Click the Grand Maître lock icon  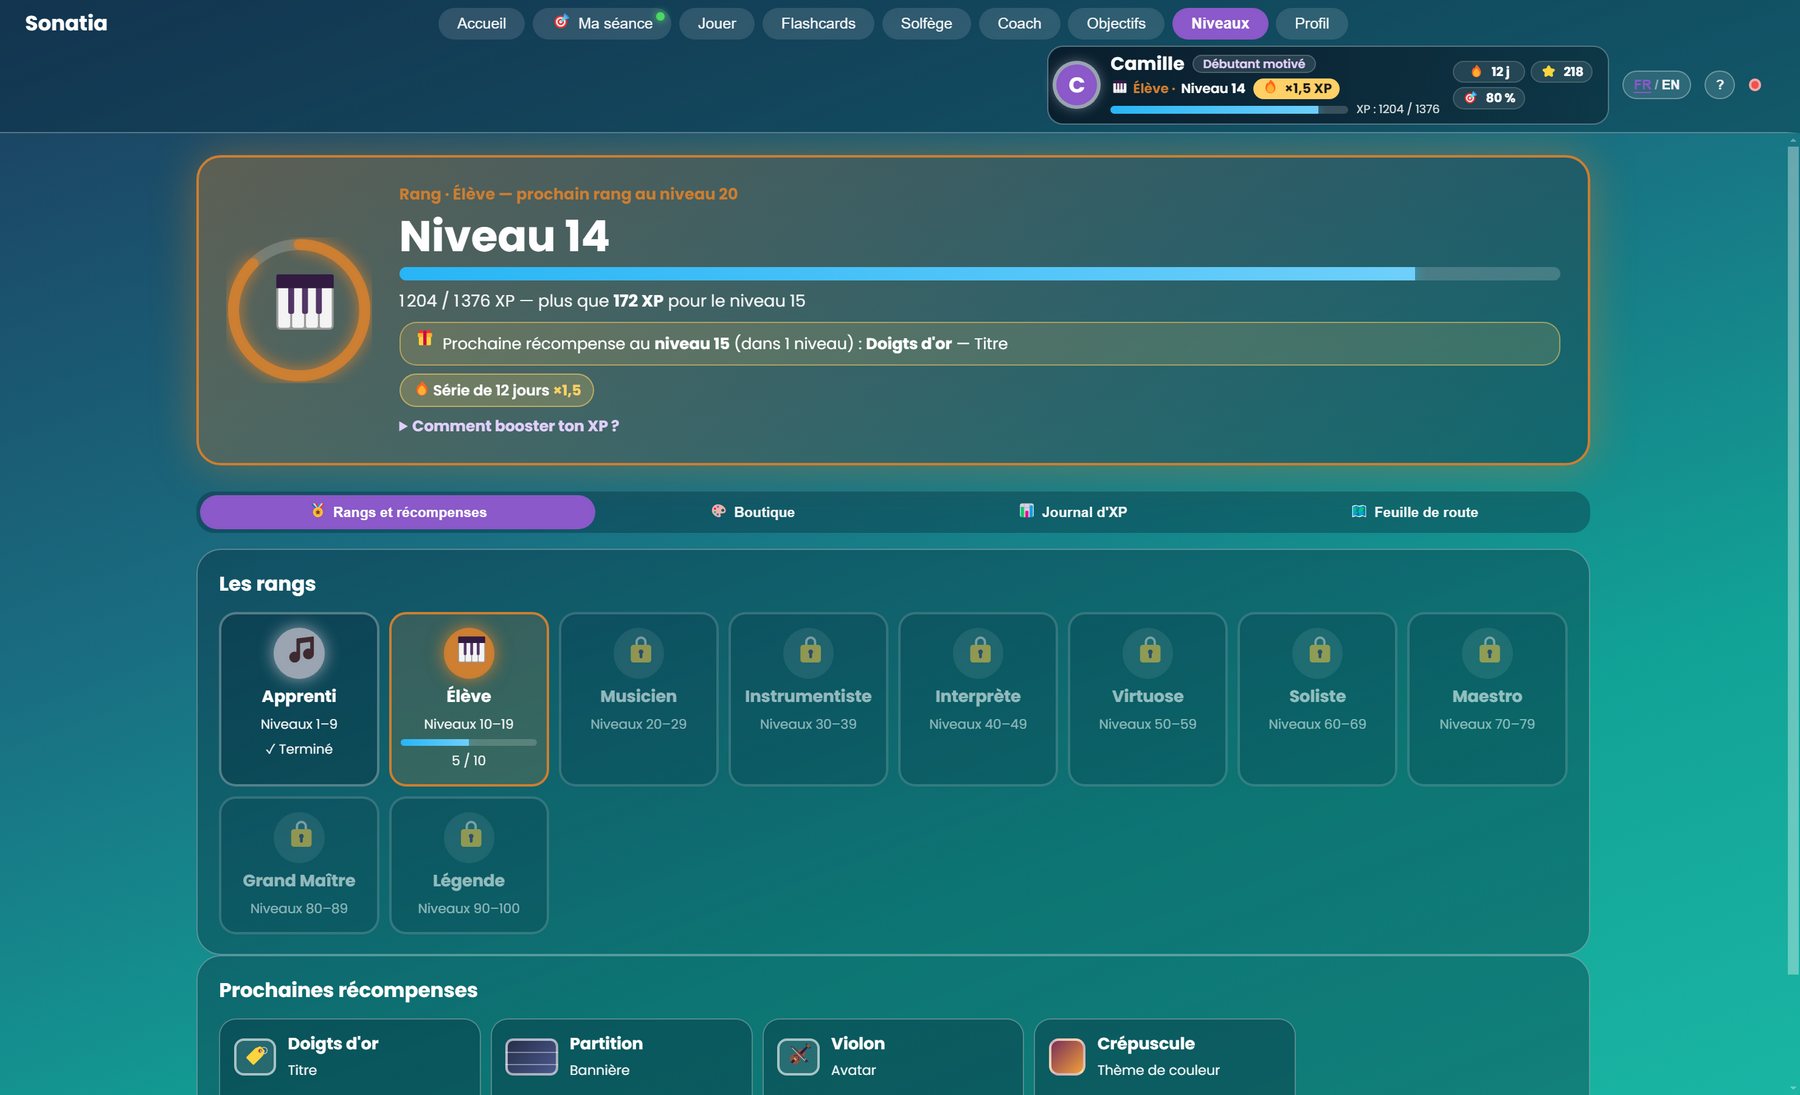(x=299, y=836)
